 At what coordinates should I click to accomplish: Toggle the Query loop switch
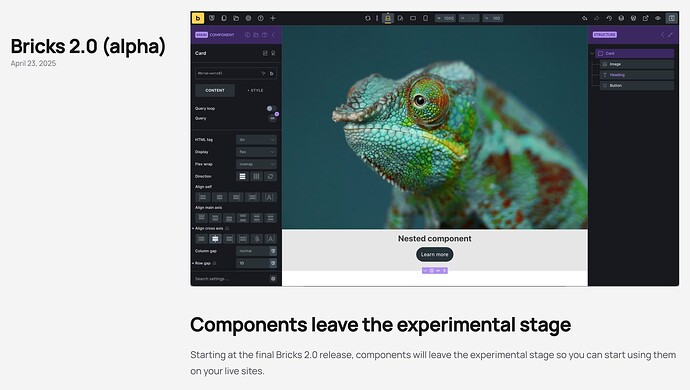tap(272, 108)
